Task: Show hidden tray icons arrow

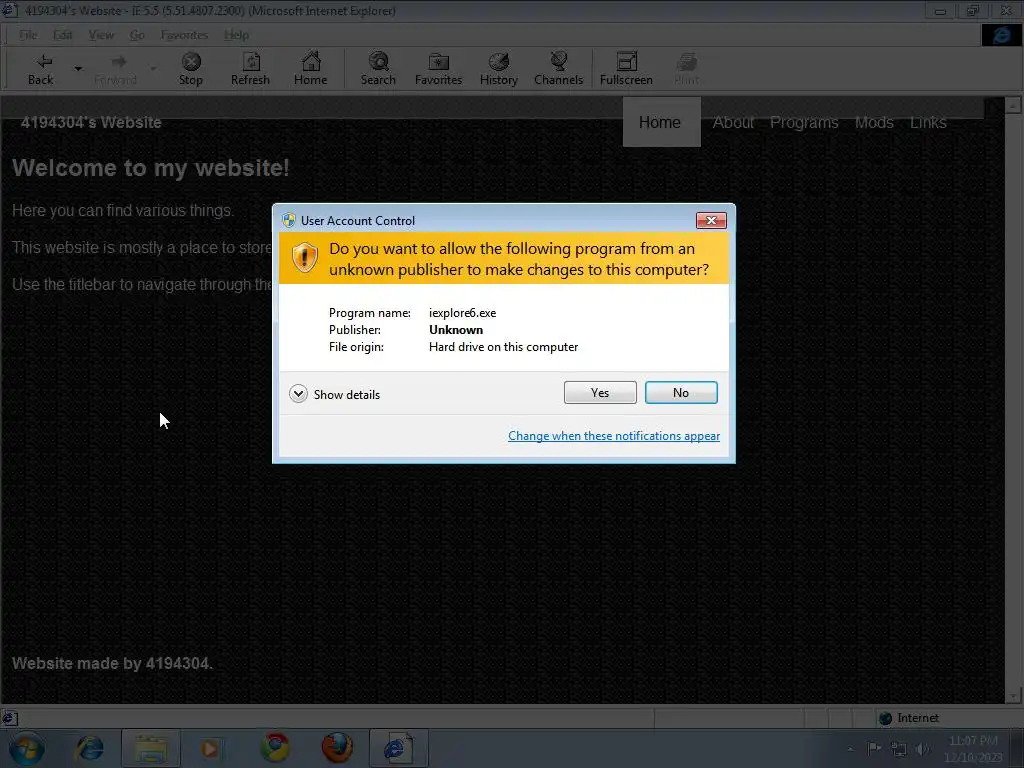Action: coord(850,749)
